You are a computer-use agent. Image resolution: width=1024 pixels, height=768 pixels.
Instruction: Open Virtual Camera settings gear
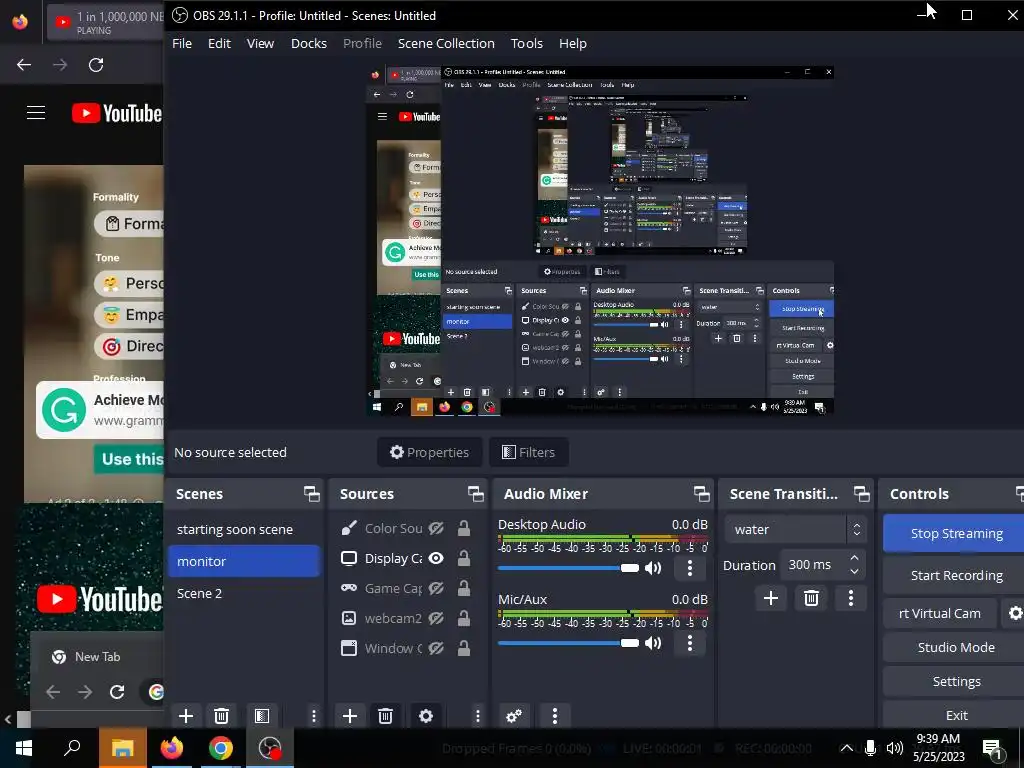tap(1014, 613)
